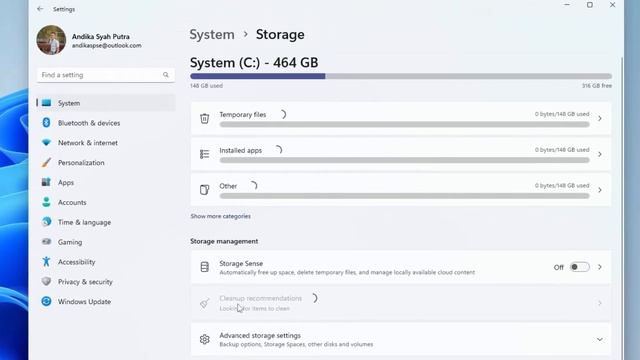Open the Apps settings page
Viewport: 640px width, 360px height.
(106, 182)
